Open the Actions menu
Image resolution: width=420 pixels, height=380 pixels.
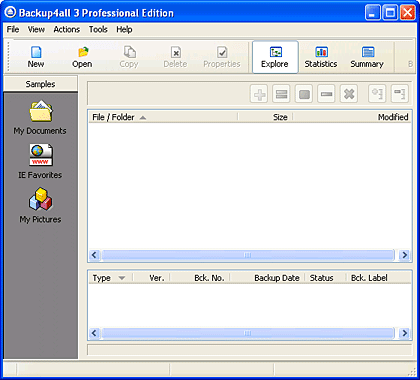(x=67, y=29)
